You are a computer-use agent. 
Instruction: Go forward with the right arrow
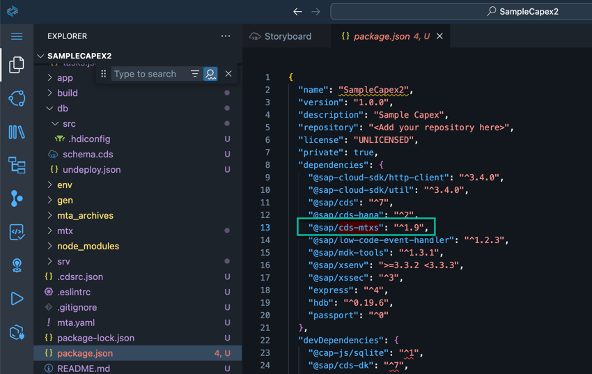pyautogui.click(x=316, y=12)
